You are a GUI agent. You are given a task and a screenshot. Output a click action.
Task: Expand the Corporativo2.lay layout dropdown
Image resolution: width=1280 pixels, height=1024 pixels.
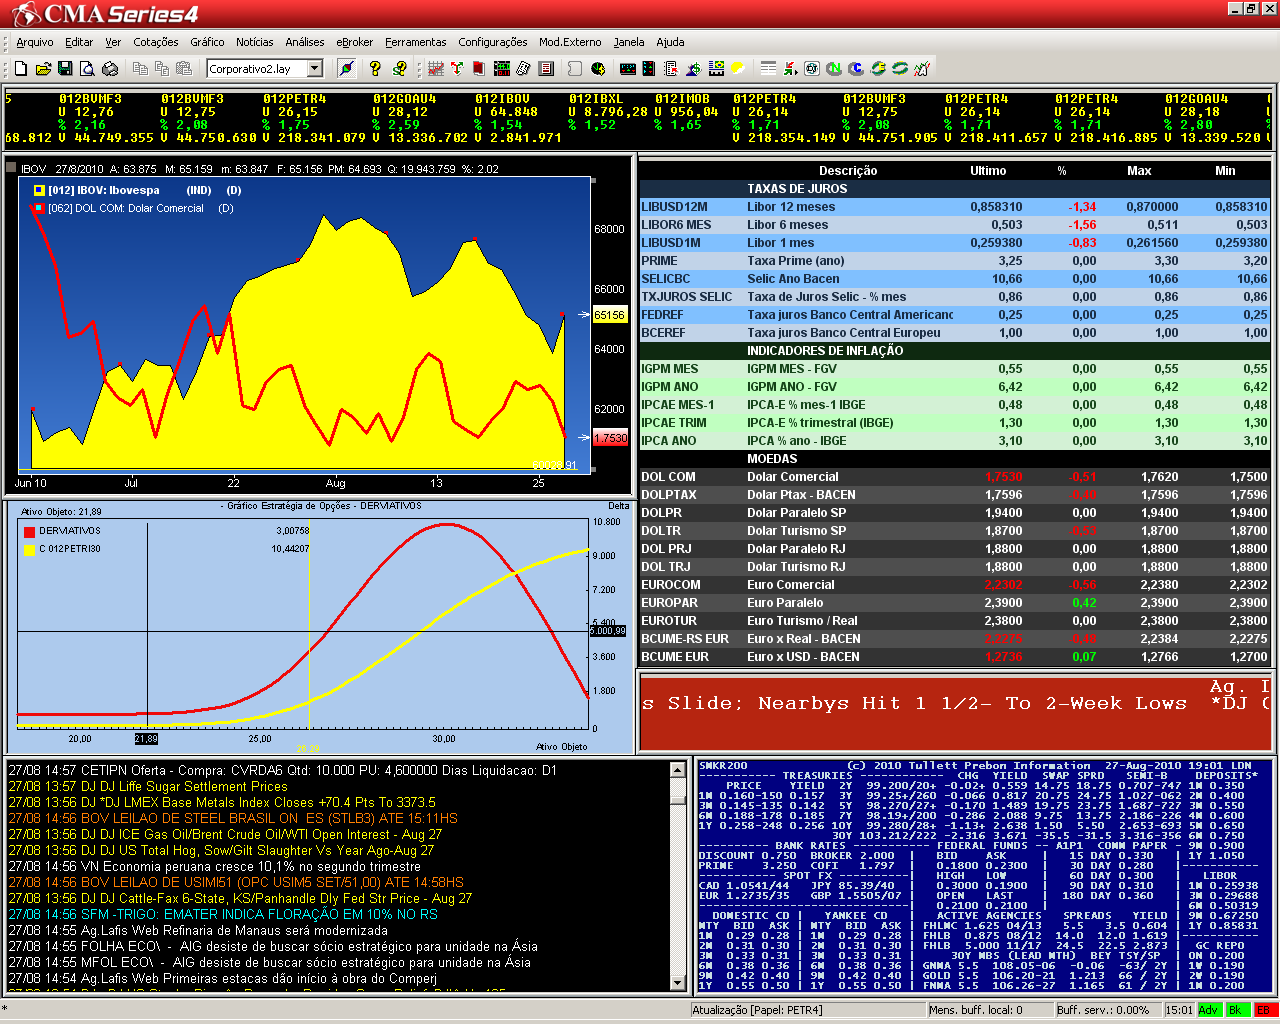click(315, 68)
